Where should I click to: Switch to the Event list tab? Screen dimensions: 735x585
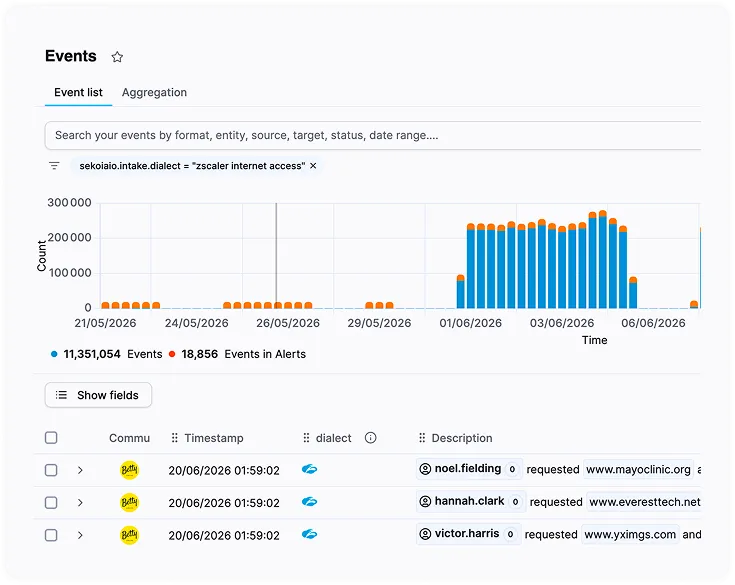[78, 92]
